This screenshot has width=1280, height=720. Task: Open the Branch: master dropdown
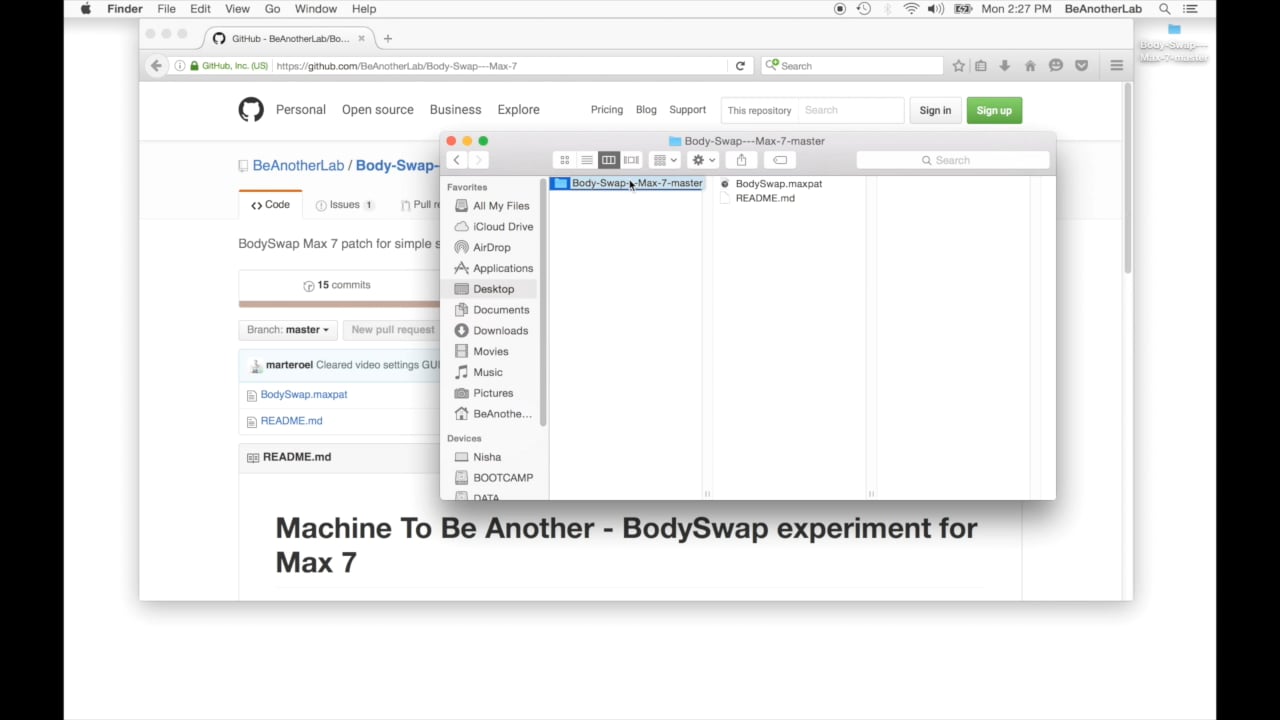point(288,330)
